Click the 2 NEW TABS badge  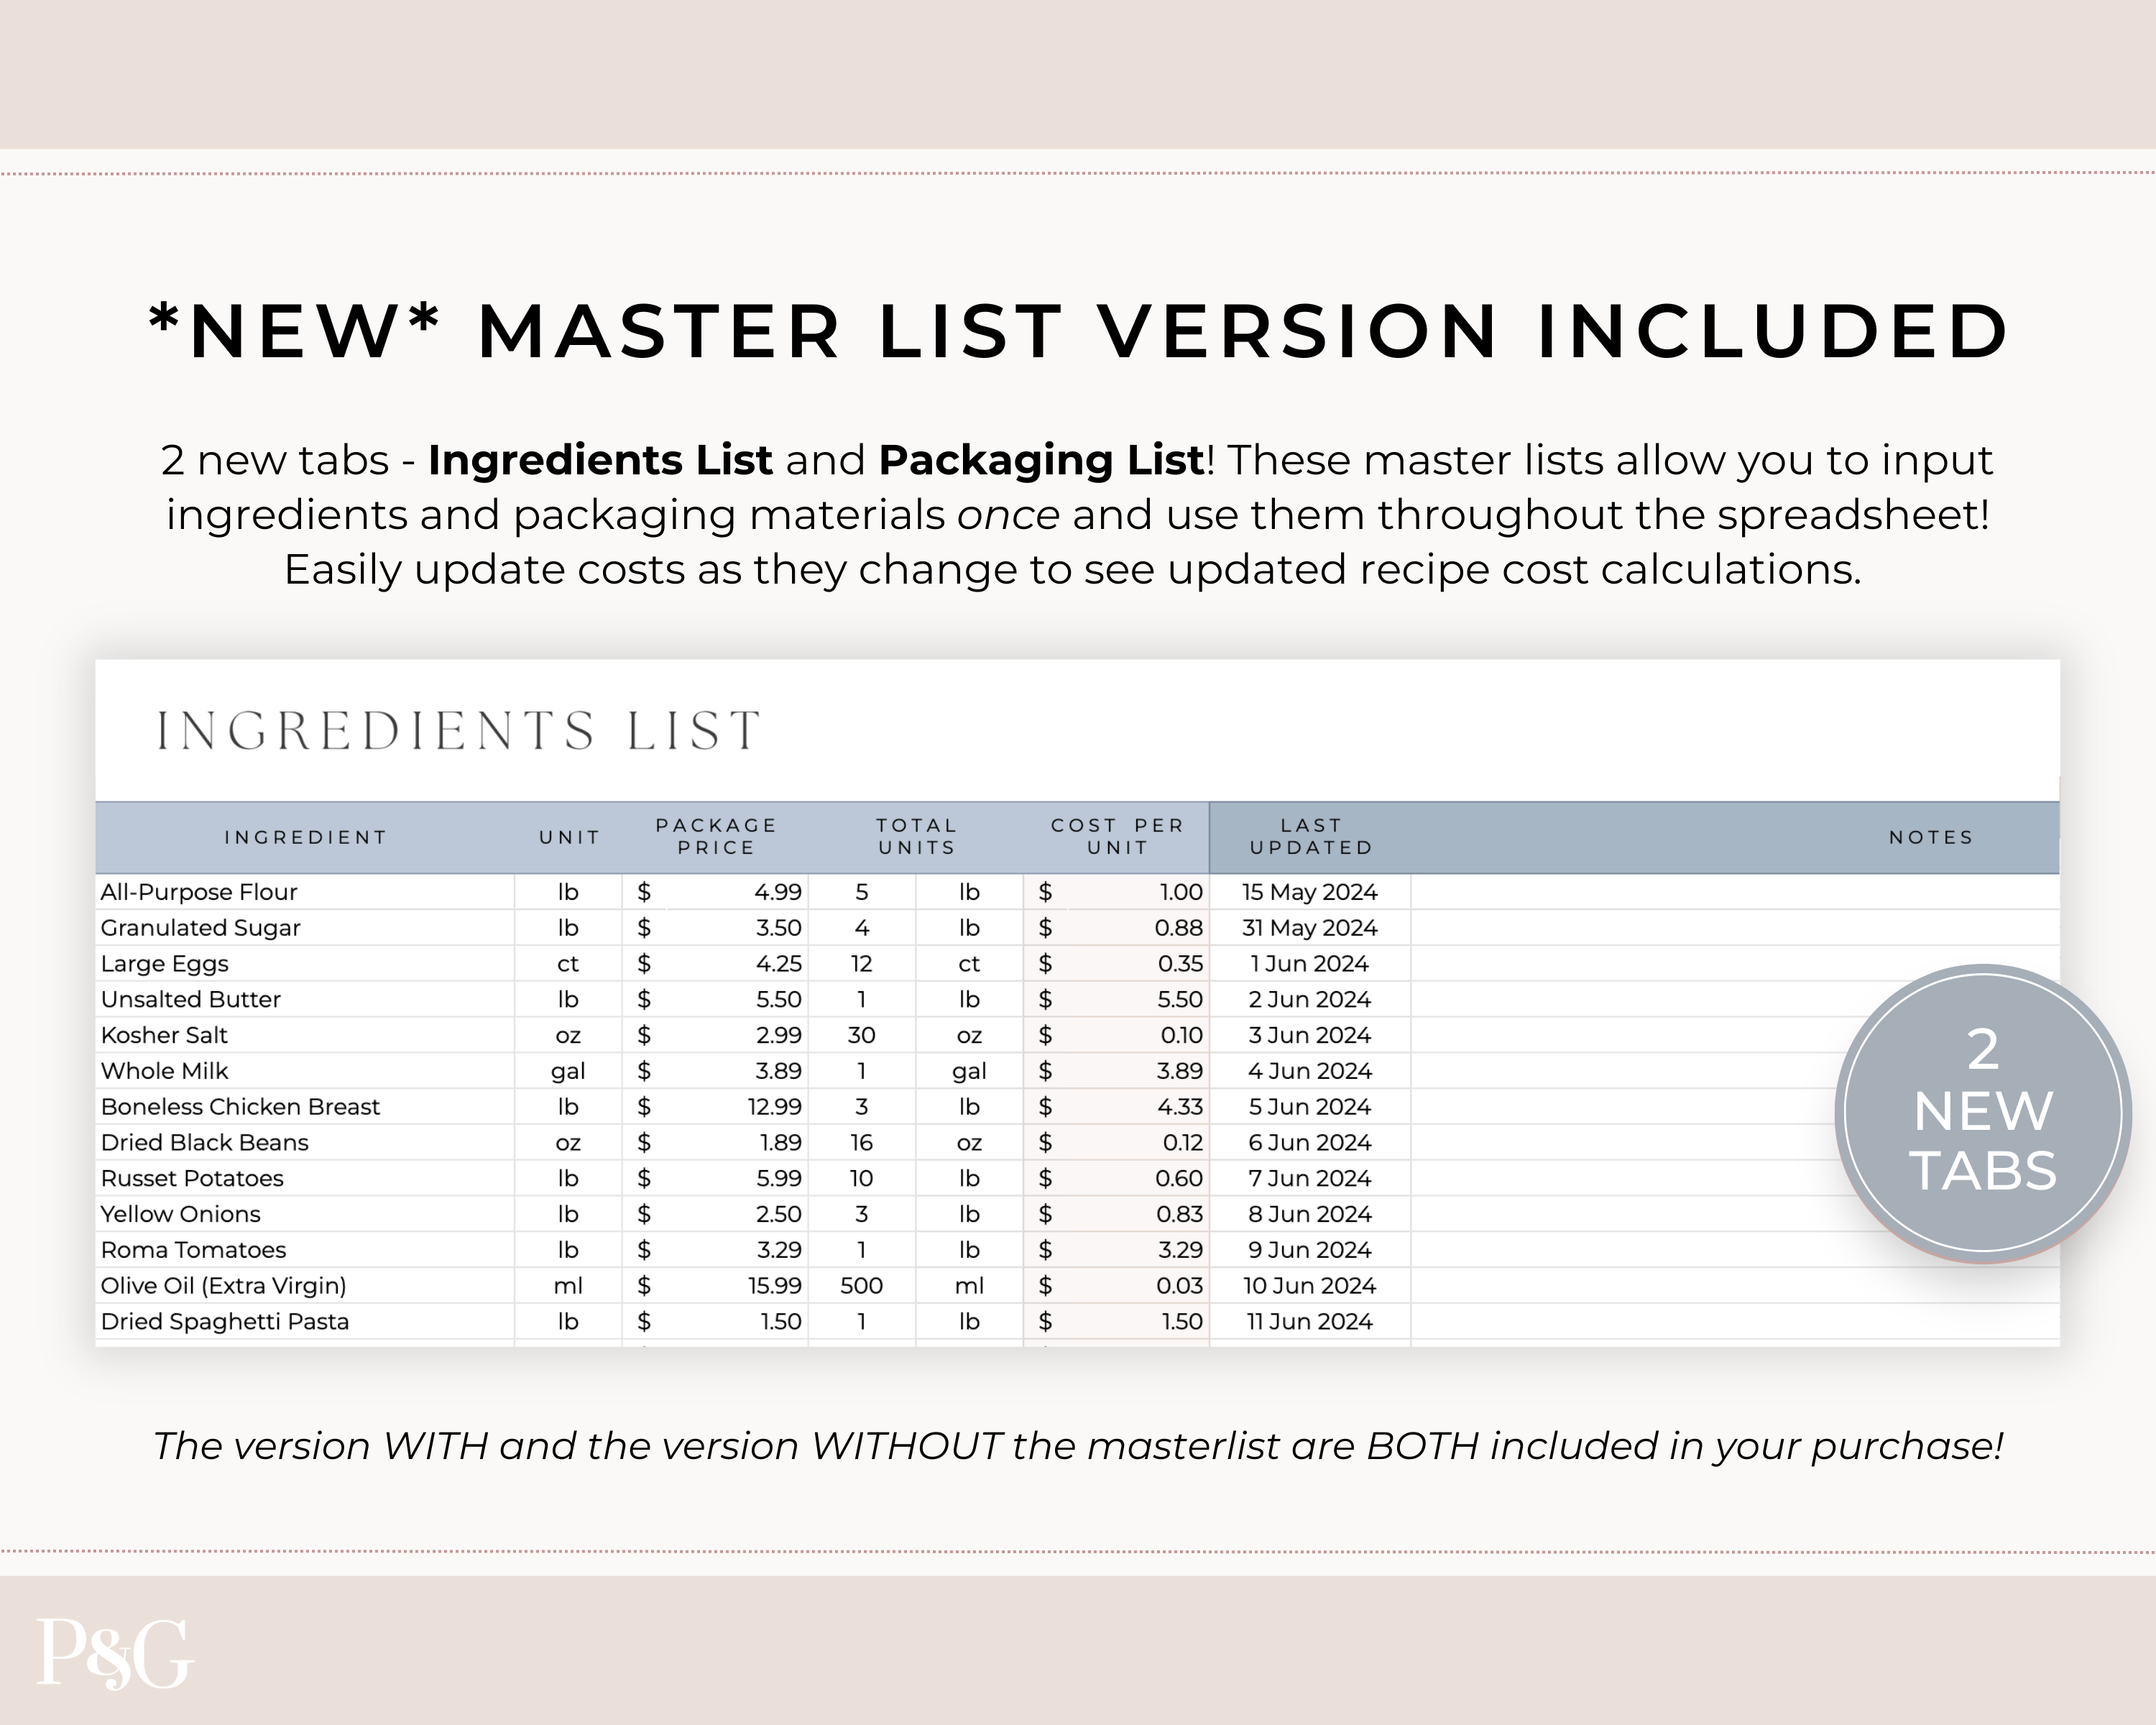coord(1982,1111)
